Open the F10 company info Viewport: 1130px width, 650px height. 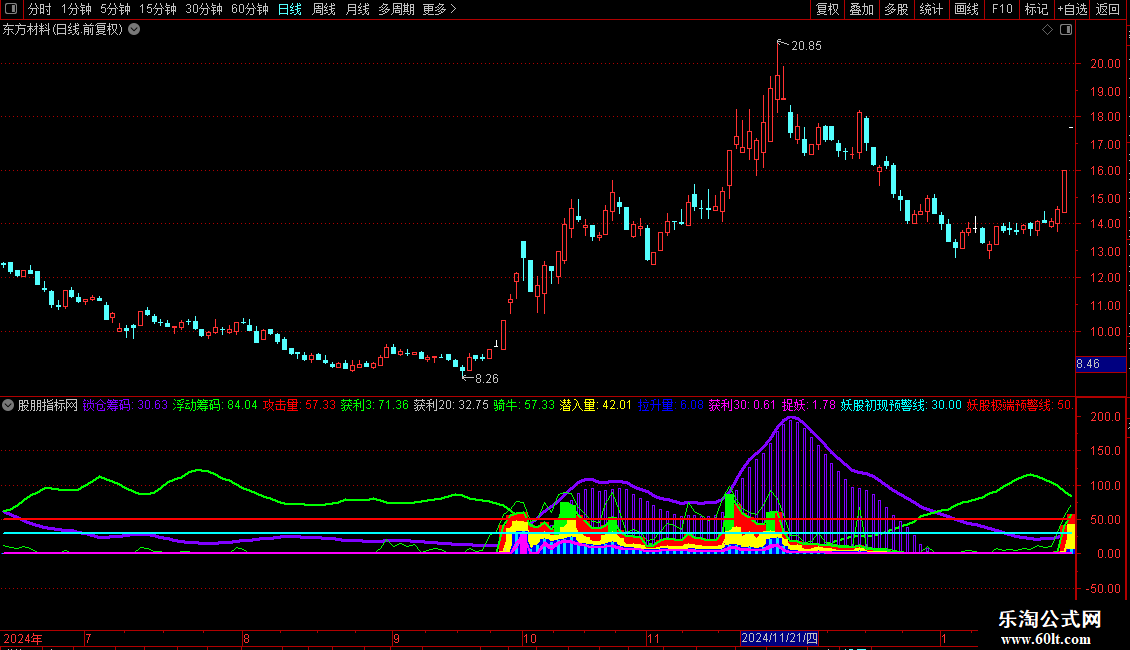coord(1002,9)
